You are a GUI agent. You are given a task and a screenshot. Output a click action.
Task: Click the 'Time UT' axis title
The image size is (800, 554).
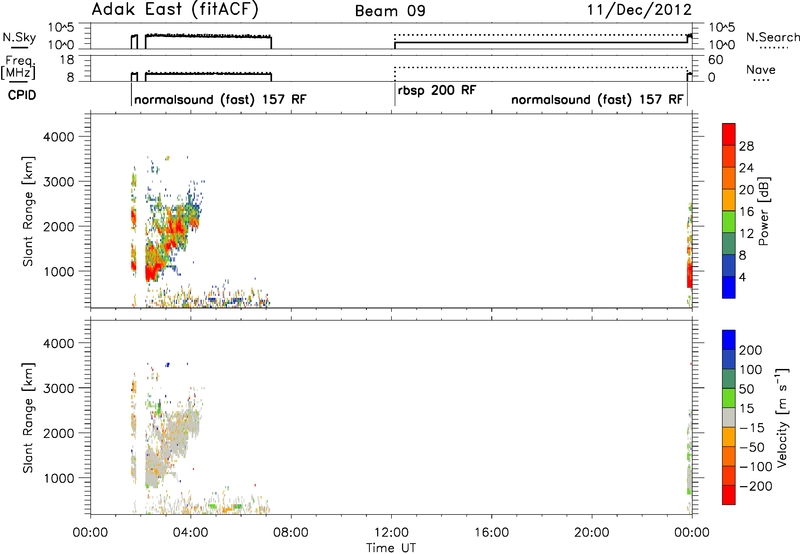click(x=391, y=547)
